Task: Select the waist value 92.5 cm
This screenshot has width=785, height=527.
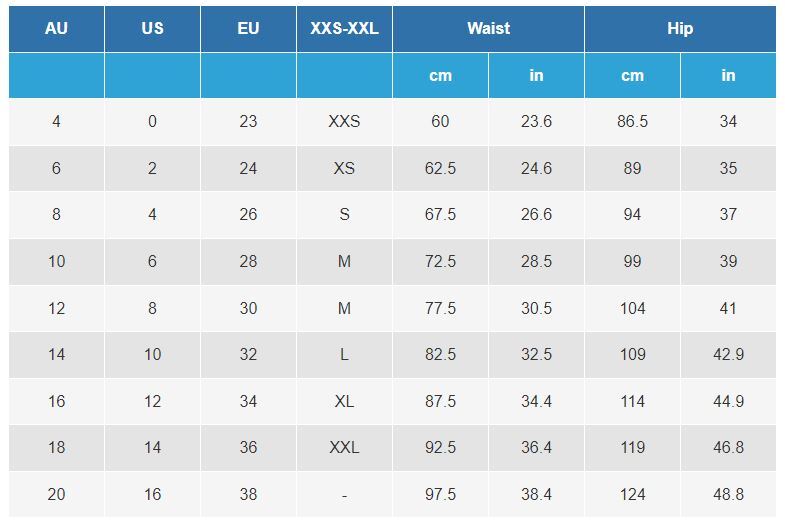Action: pyautogui.click(x=440, y=447)
